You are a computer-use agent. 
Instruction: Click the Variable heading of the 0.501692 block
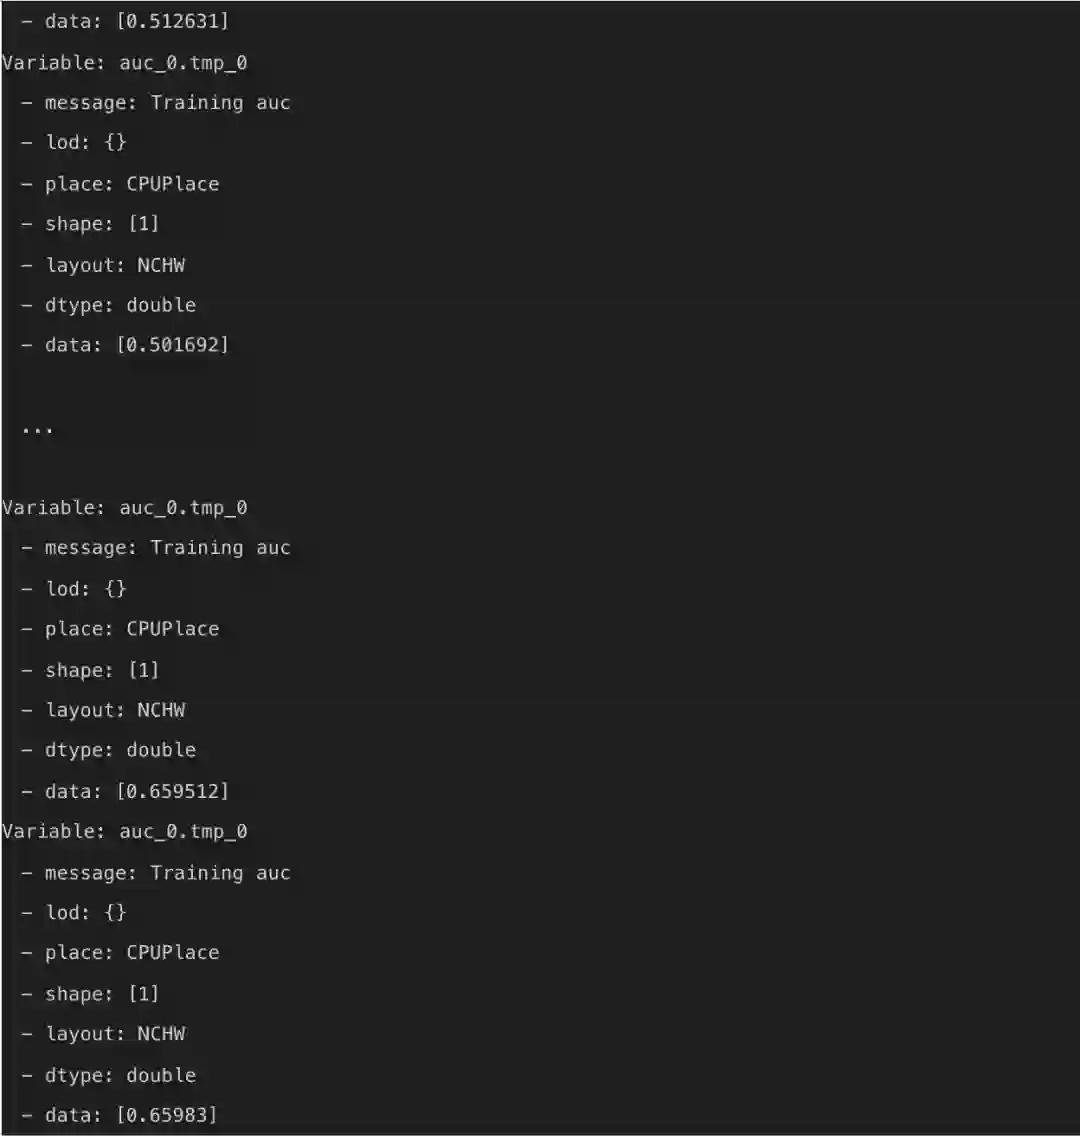(x=125, y=63)
